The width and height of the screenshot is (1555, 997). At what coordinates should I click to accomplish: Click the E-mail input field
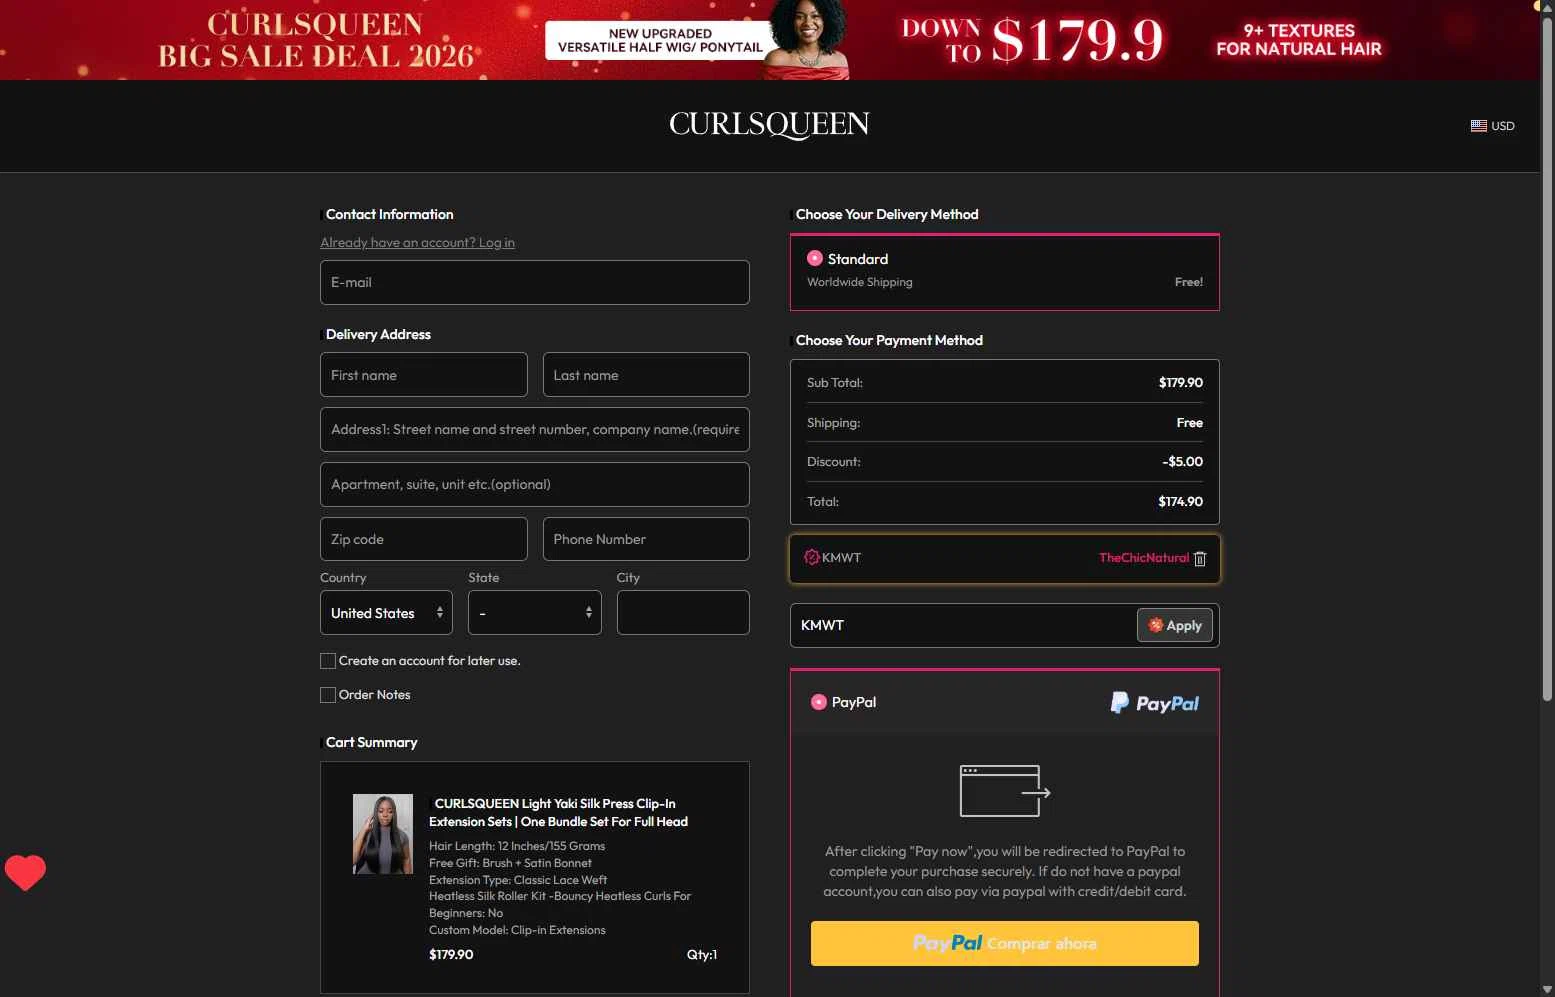[x=535, y=282]
